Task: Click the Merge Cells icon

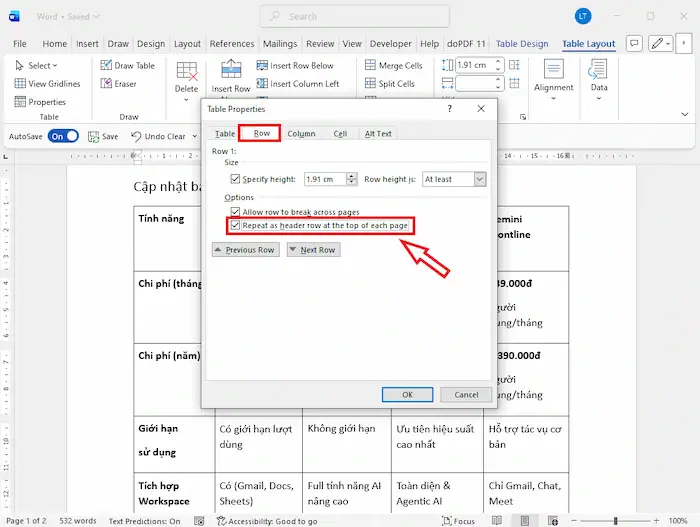Action: pyautogui.click(x=369, y=66)
